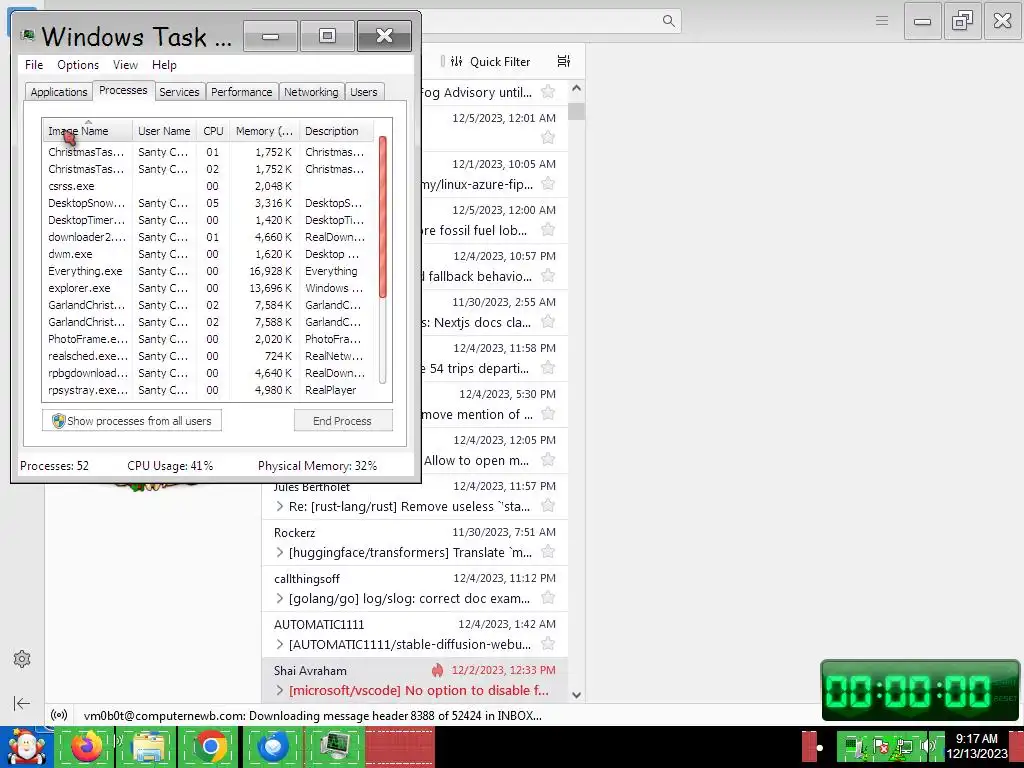Viewport: 1024px width, 768px height.
Task: Click the online status radio icon in status bar
Action: (x=59, y=716)
